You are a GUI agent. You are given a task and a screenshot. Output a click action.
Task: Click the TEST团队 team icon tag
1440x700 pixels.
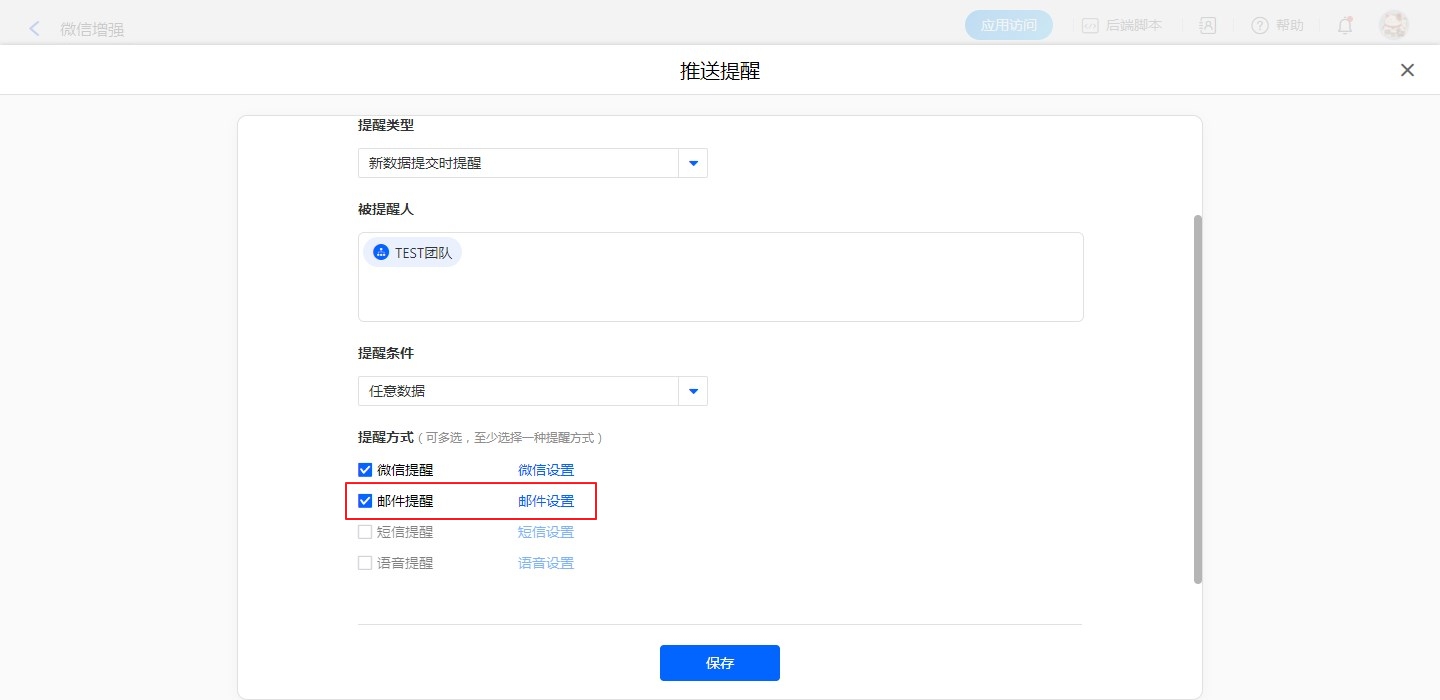(x=381, y=253)
